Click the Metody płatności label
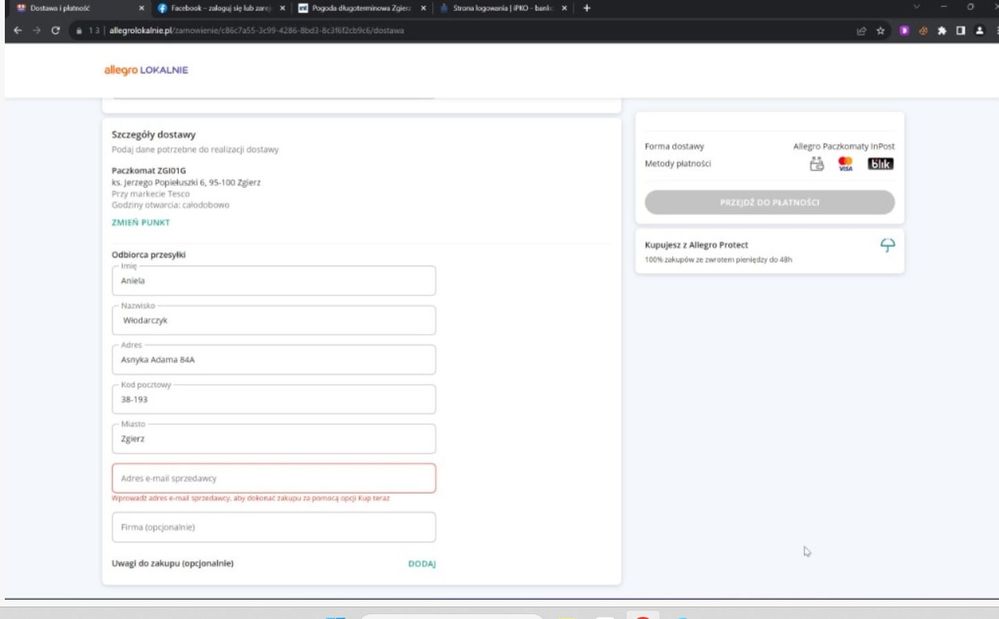The image size is (999, 619). tap(677, 164)
